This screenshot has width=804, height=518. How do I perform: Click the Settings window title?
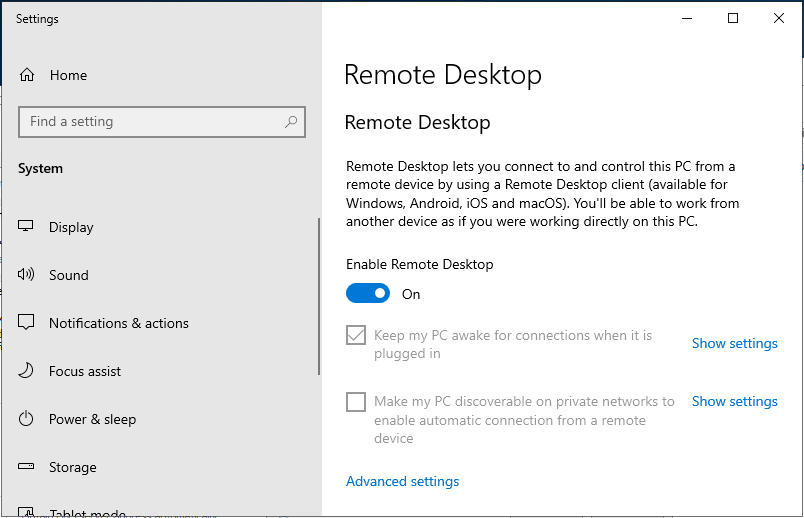[37, 19]
